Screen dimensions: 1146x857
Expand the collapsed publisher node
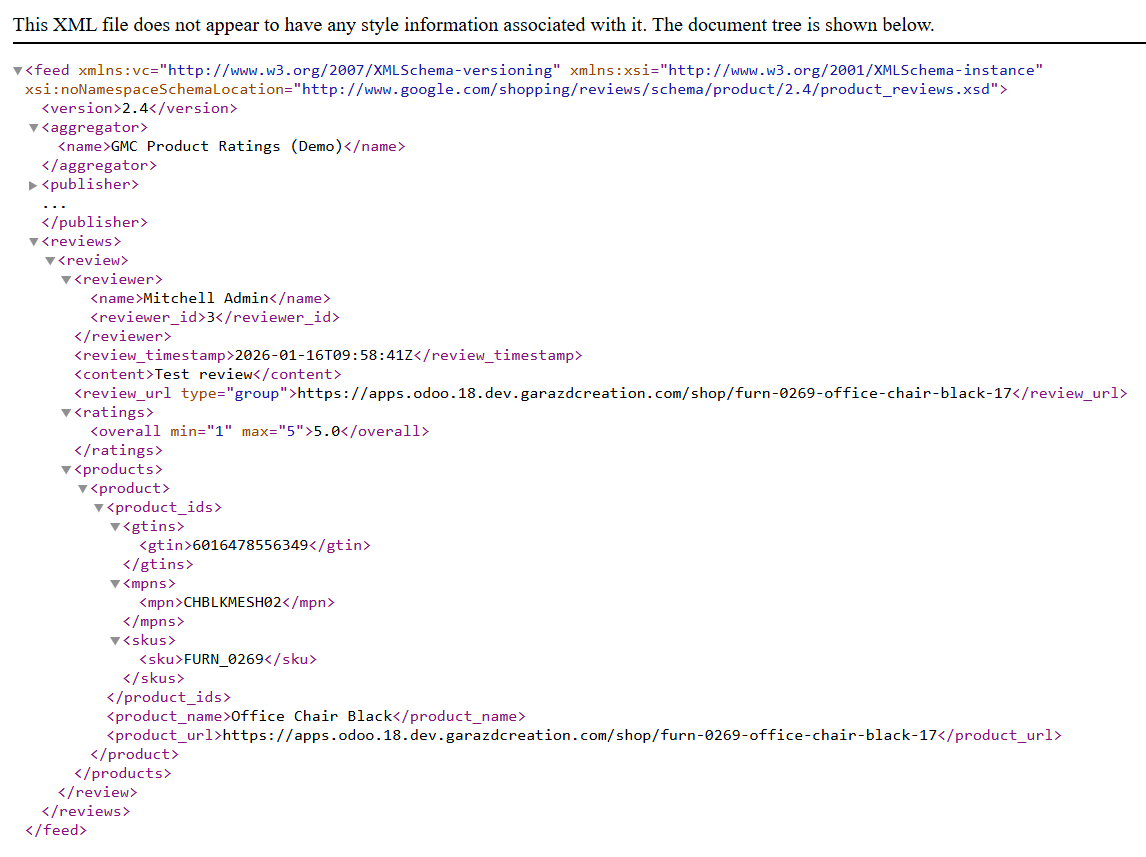34,185
